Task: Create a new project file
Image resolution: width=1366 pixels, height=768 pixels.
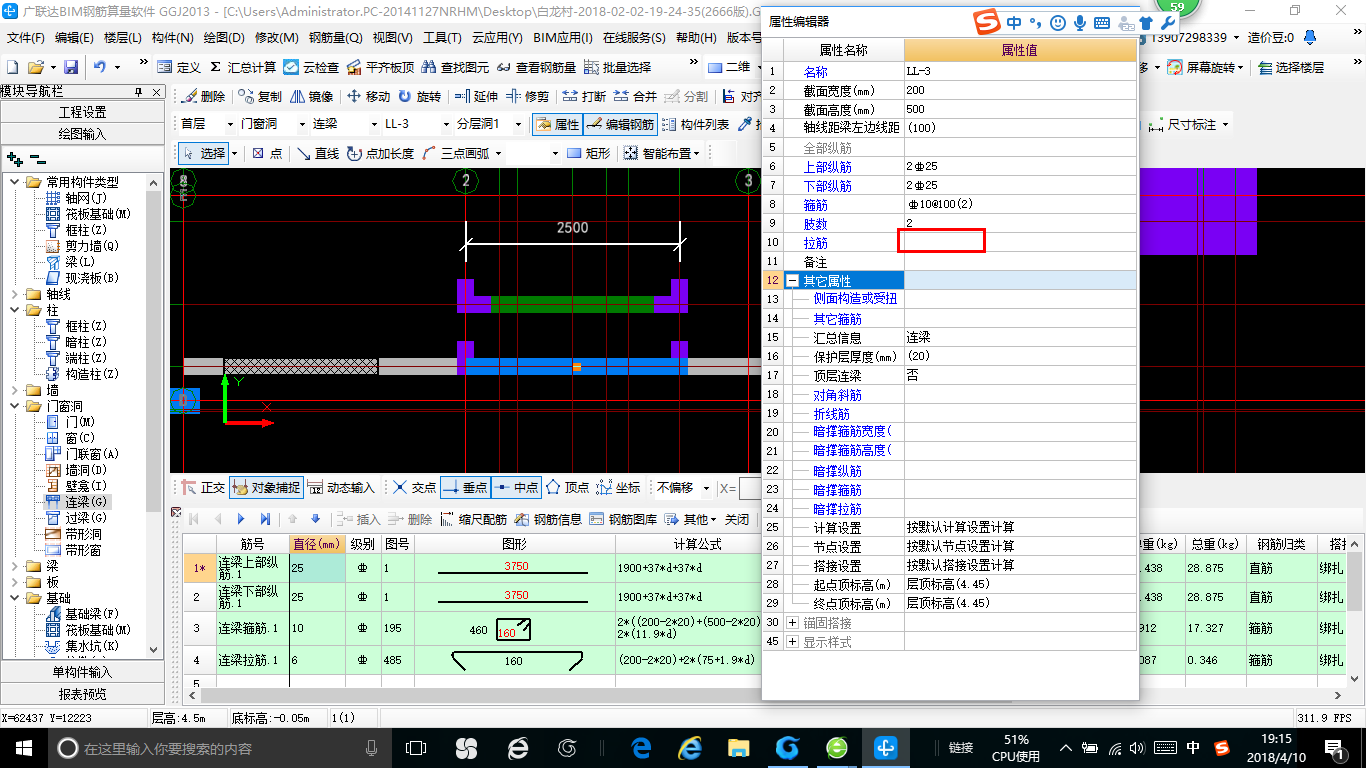Action: (12, 67)
